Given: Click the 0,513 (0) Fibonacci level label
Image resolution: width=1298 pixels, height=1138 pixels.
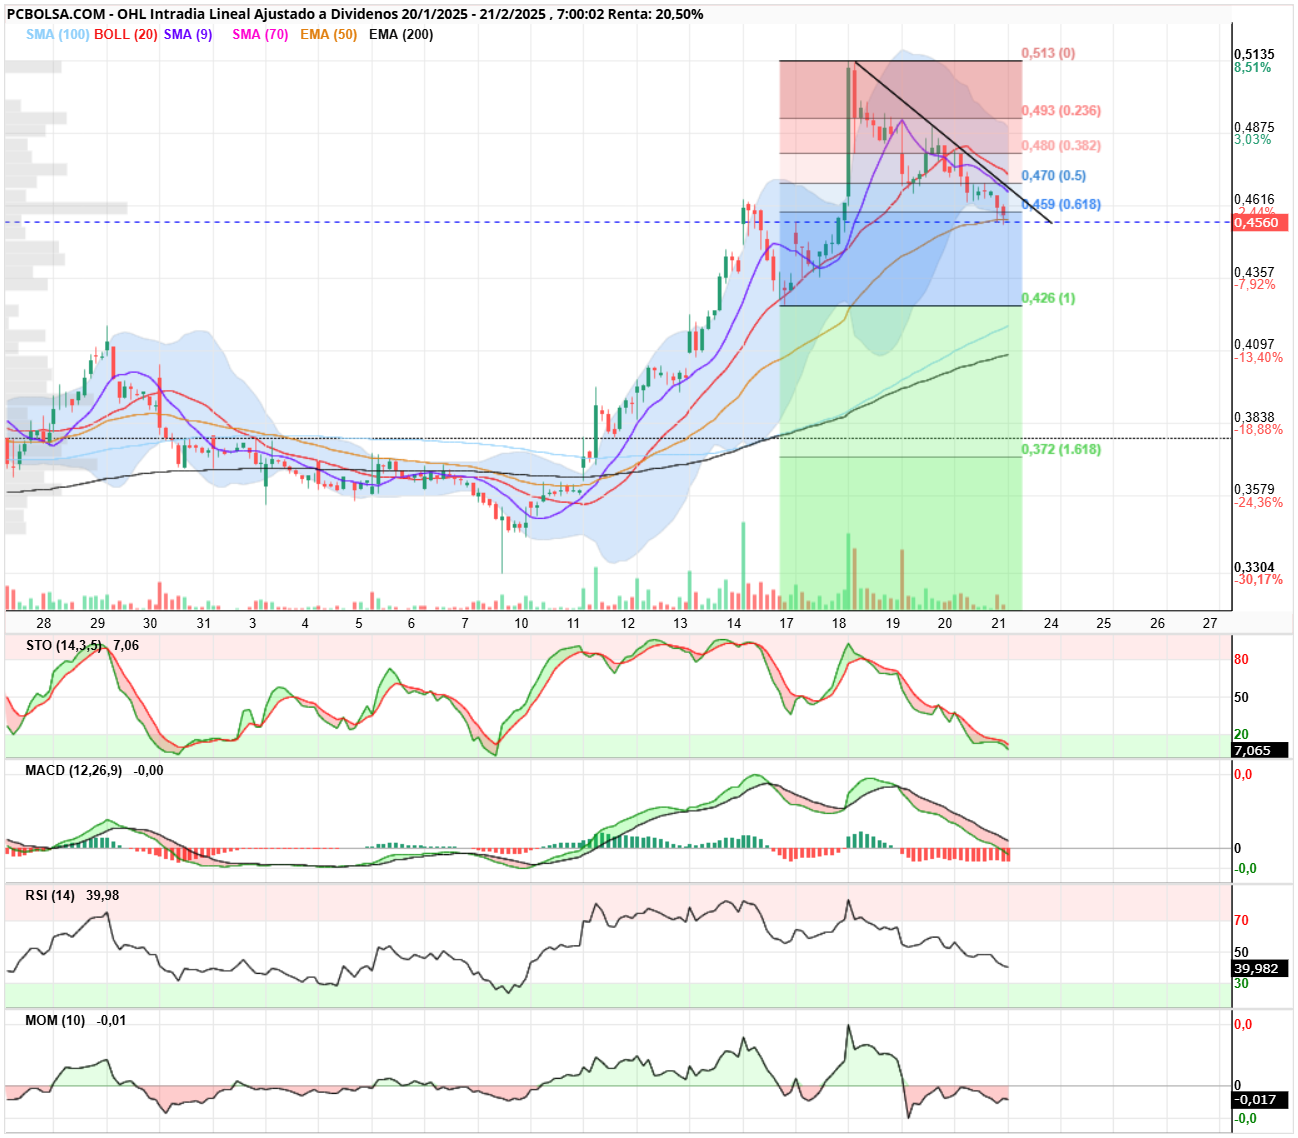Looking at the screenshot, I should tap(1048, 53).
